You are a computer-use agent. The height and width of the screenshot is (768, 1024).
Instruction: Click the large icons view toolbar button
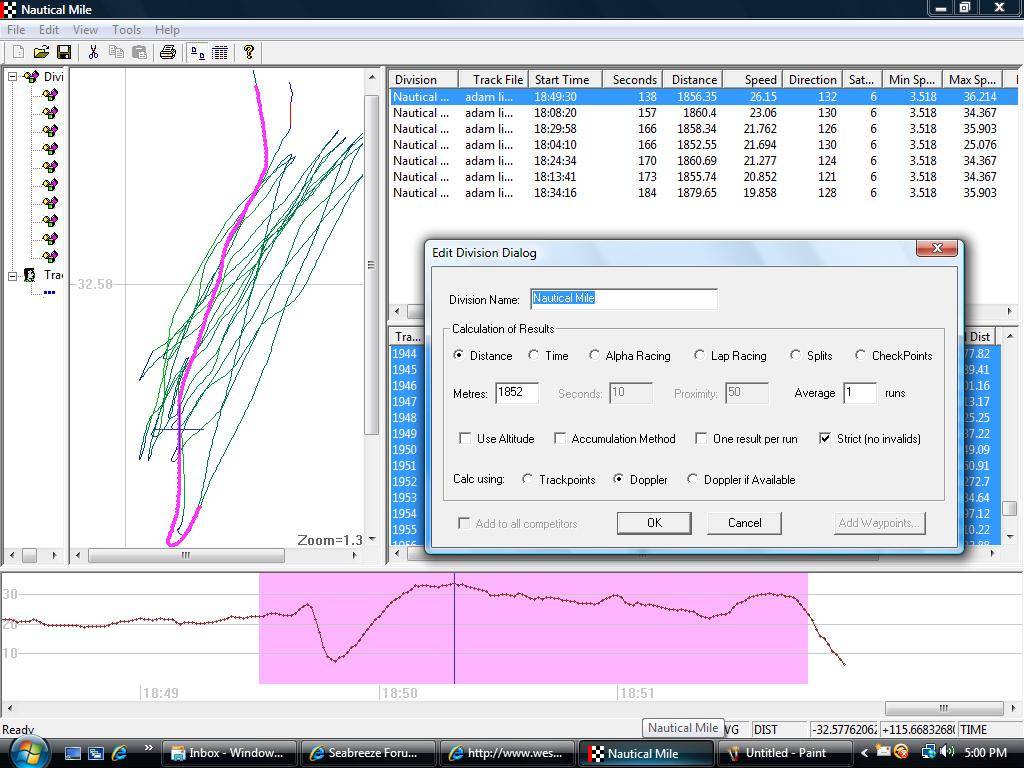(x=198, y=52)
